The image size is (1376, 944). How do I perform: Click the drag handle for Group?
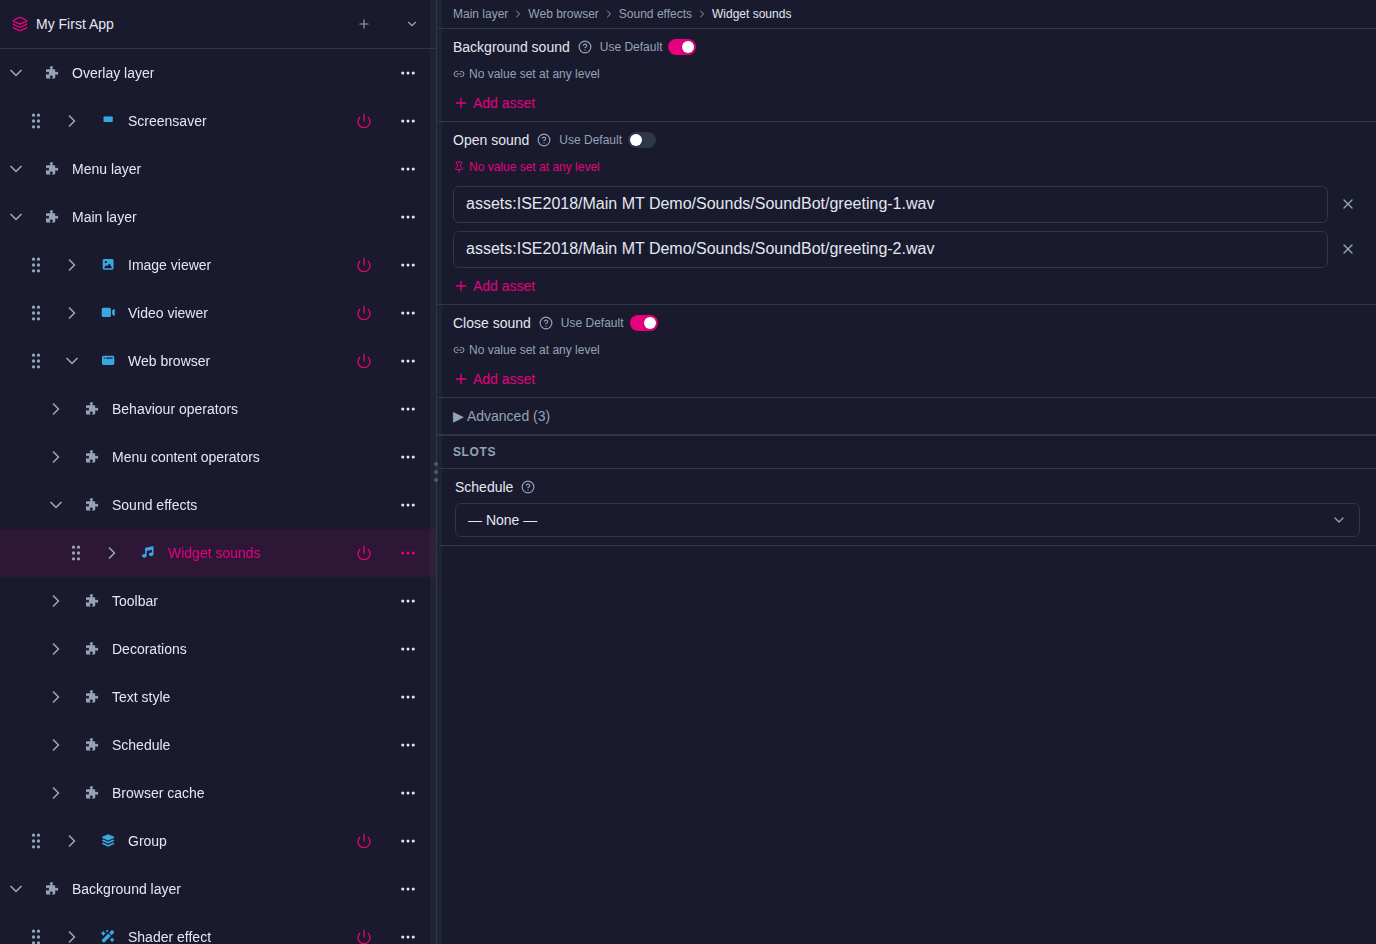[x=36, y=841]
